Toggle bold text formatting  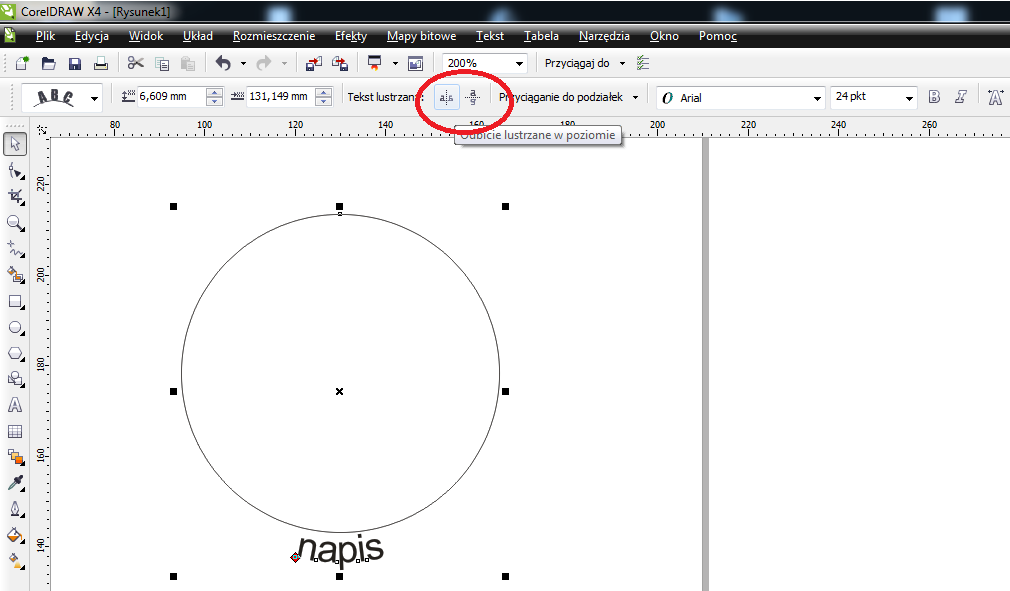pos(934,97)
